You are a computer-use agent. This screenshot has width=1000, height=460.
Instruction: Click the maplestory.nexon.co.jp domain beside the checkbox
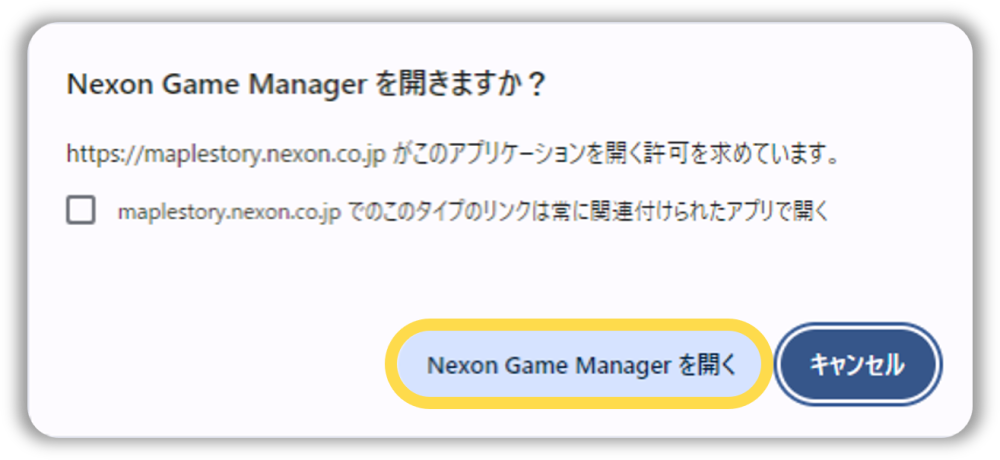pos(231,212)
